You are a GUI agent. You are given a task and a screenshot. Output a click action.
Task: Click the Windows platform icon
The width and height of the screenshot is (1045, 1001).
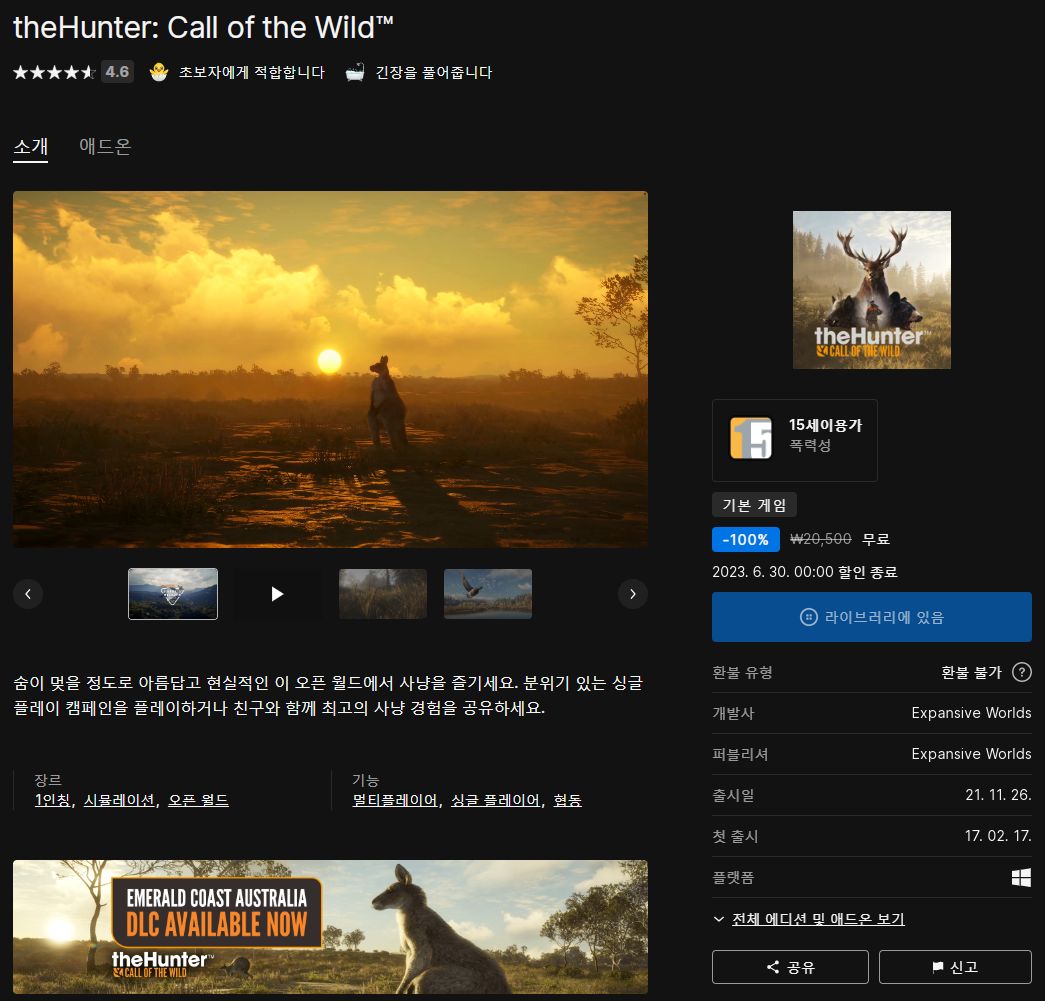[1021, 878]
